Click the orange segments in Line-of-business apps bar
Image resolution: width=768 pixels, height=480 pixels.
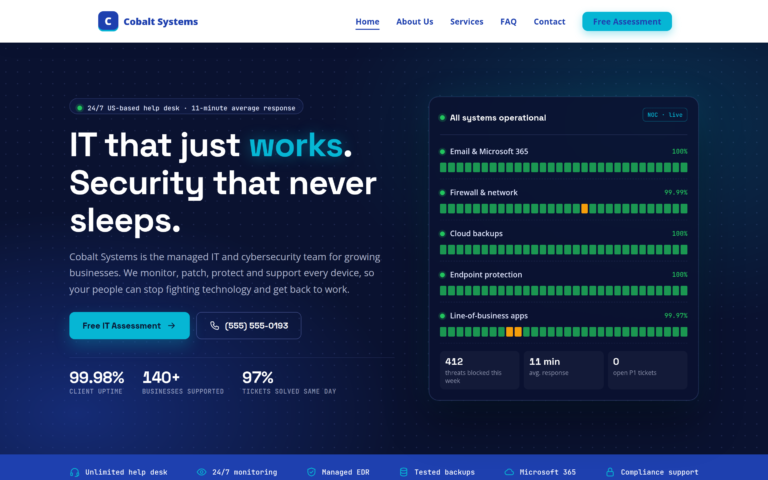(514, 332)
